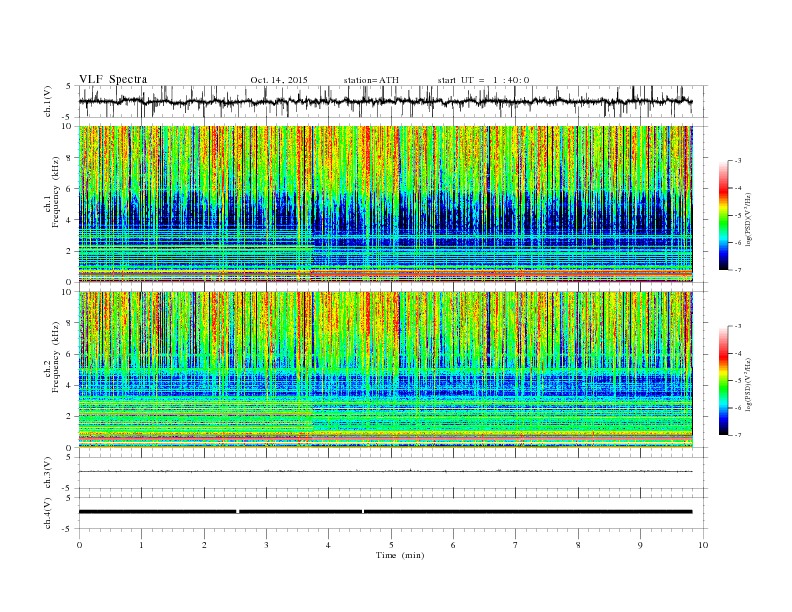Click the "8" tick on the time axis
Viewport: 792px width, 612px height.
pos(578,545)
